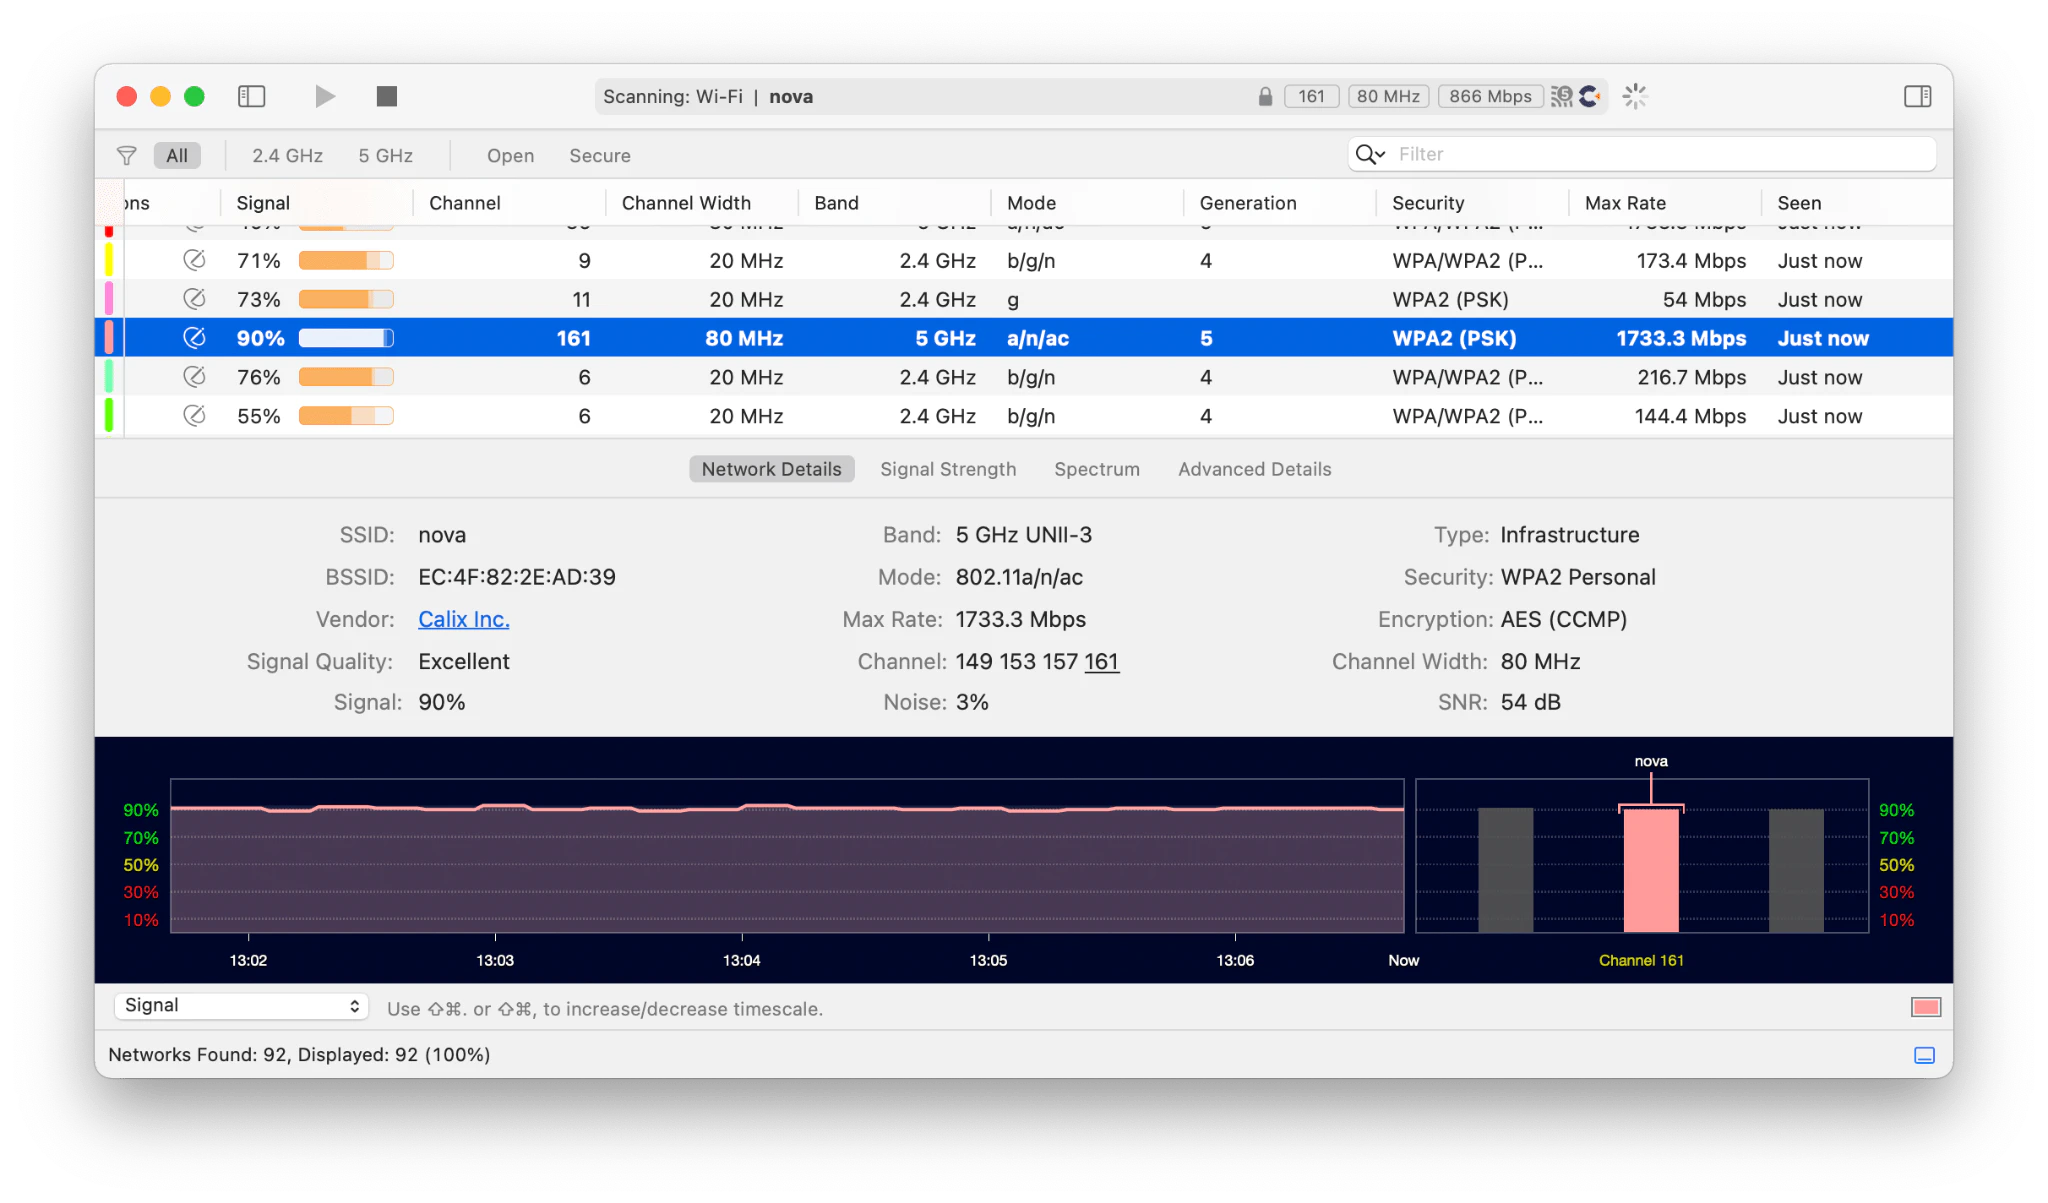This screenshot has width=2048, height=1203.
Task: Toggle the right sidebar icon
Action: click(1919, 96)
